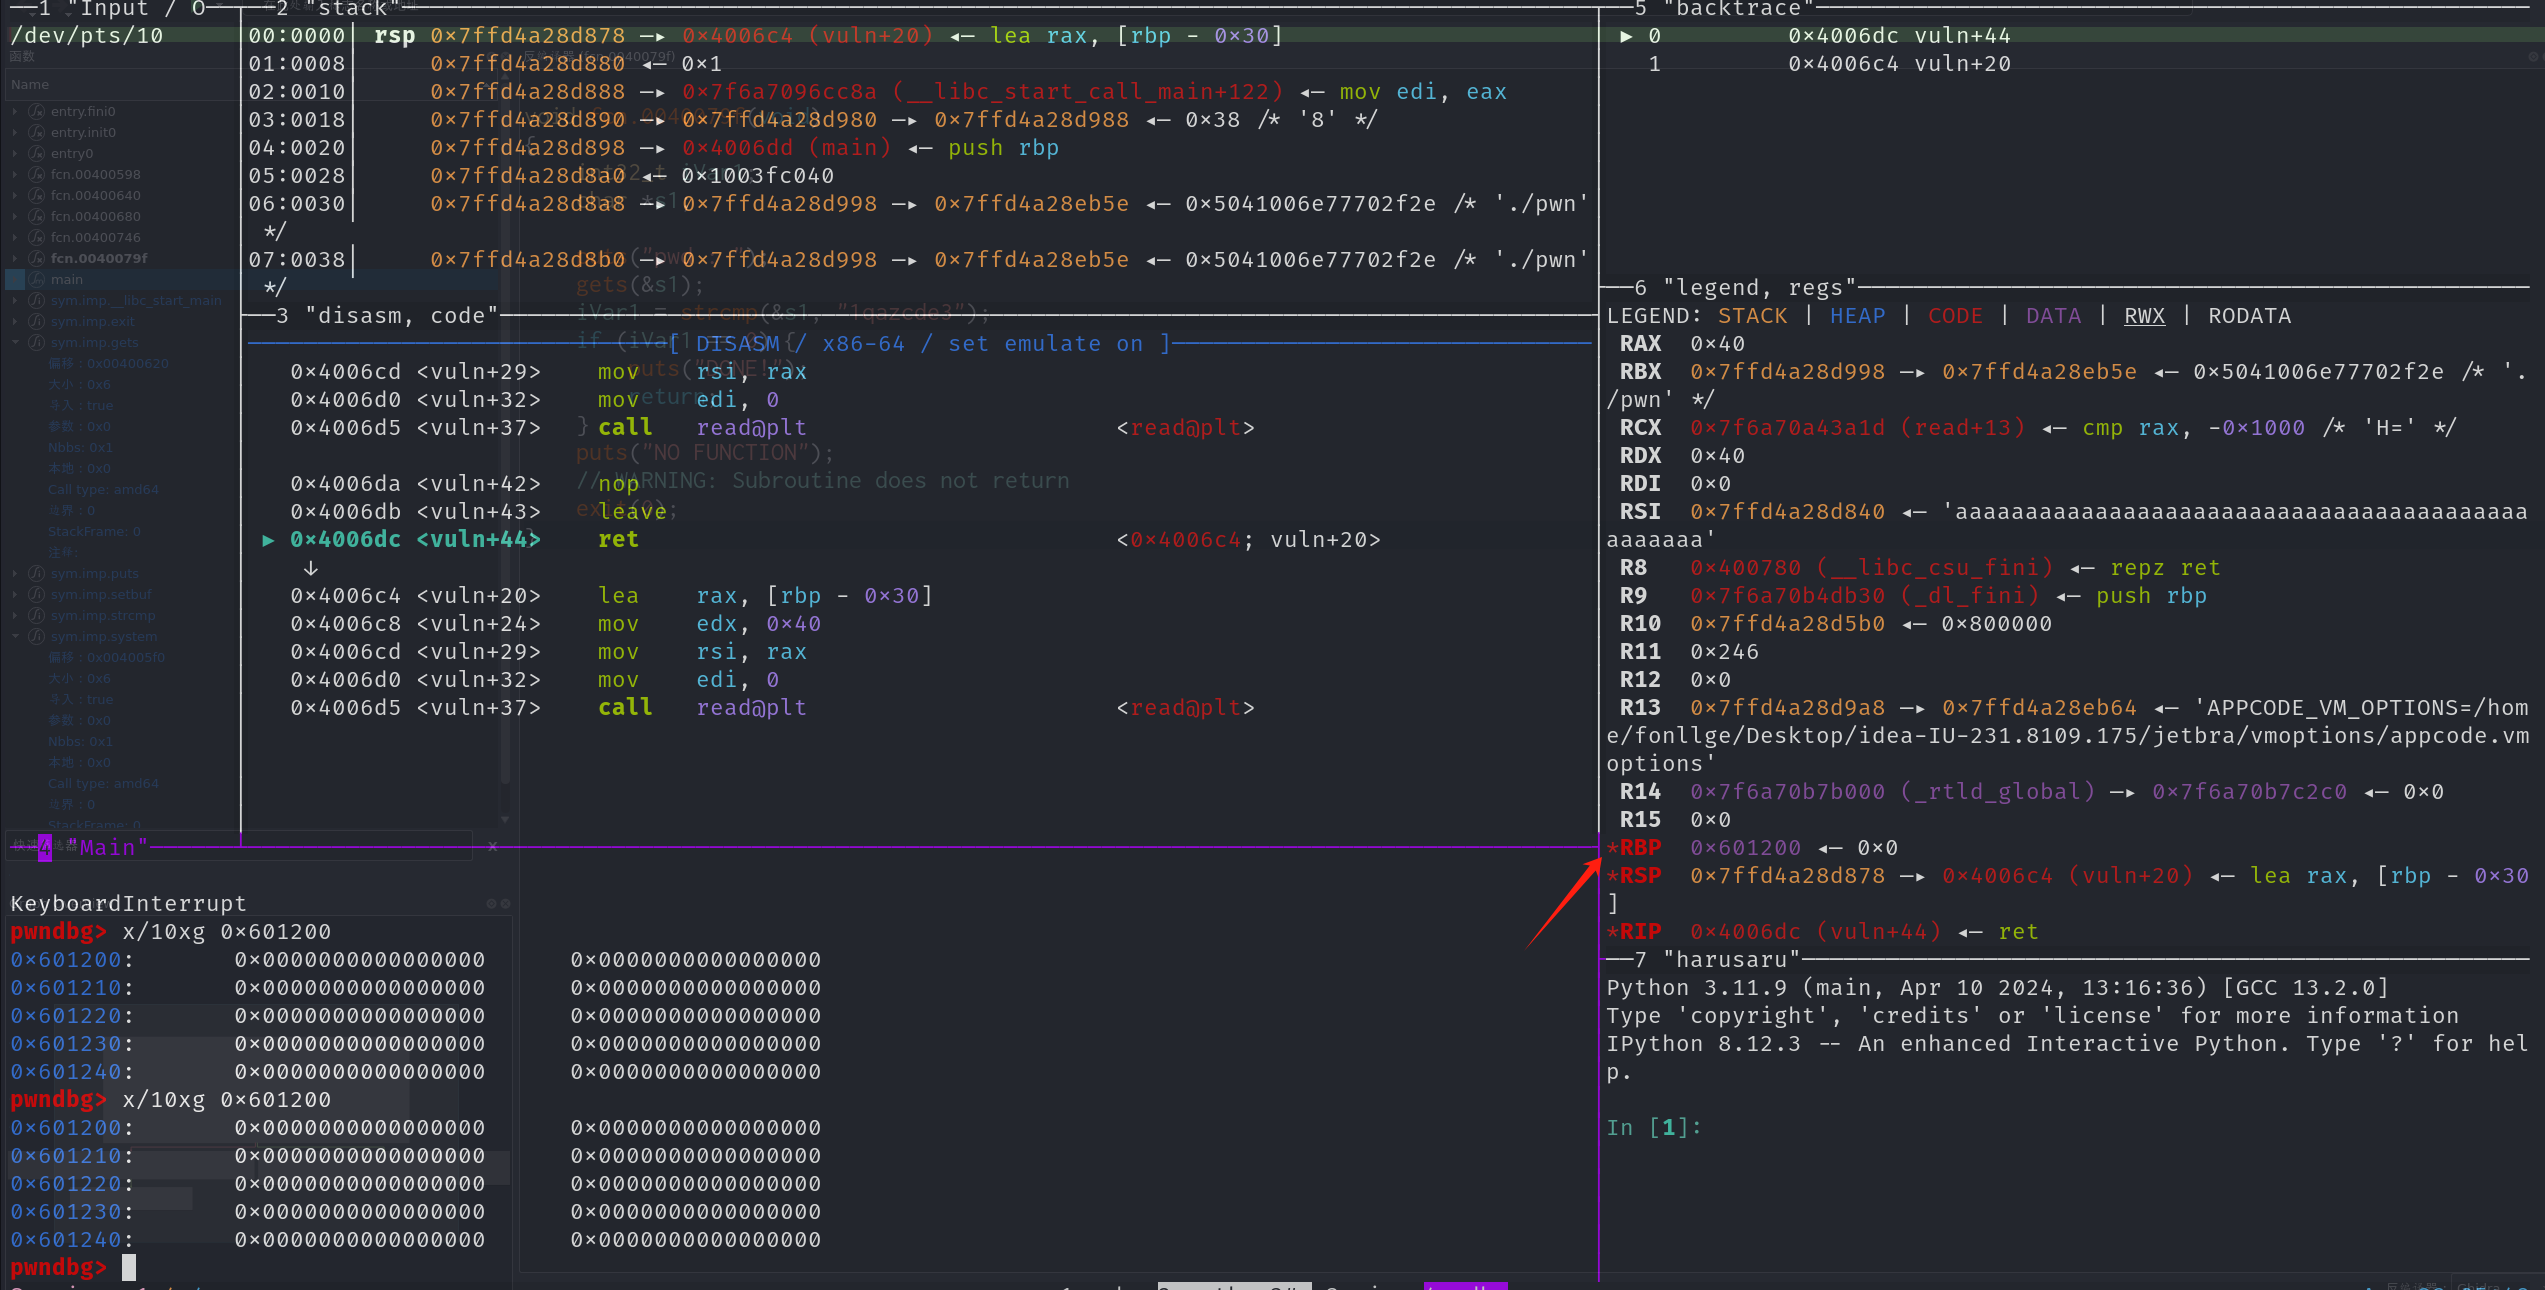
Task: Select fcn.00400640 in the functions list
Action: pos(96,195)
